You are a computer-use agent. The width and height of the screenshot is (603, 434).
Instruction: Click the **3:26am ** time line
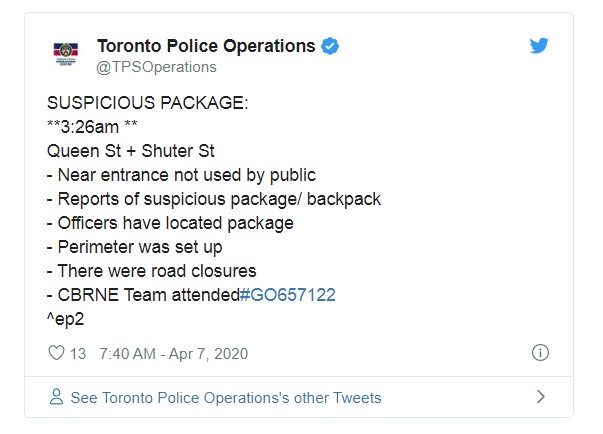pyautogui.click(x=92, y=126)
